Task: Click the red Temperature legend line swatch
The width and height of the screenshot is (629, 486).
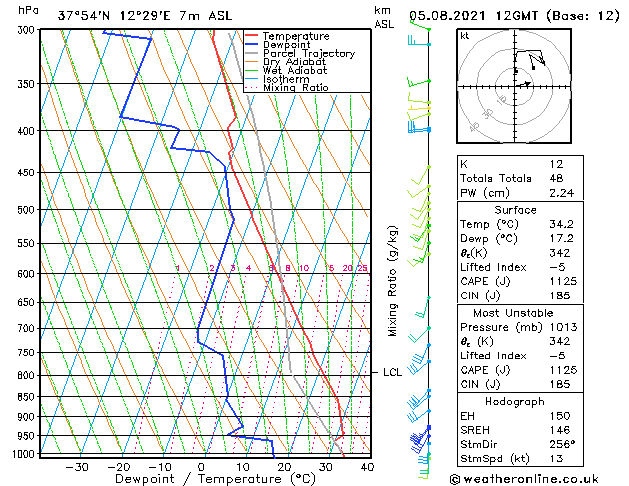Action: pos(252,36)
